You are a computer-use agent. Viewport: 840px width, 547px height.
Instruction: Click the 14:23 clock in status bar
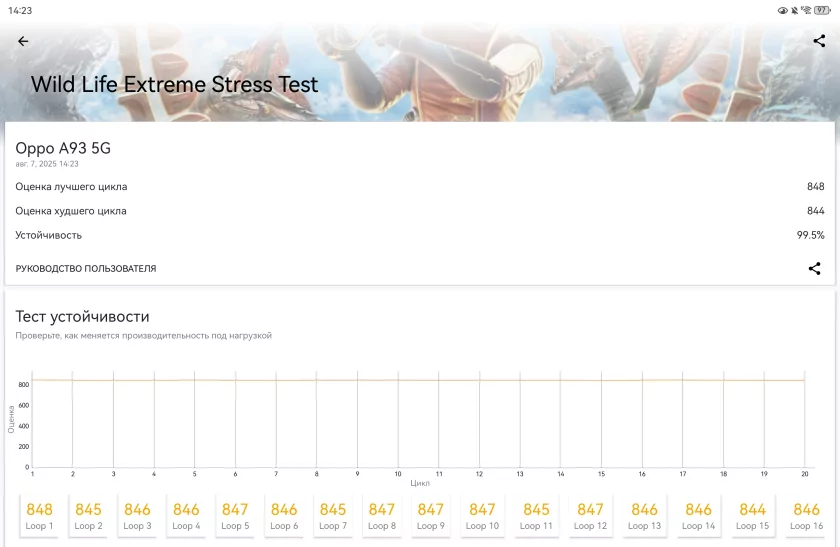coord(20,11)
